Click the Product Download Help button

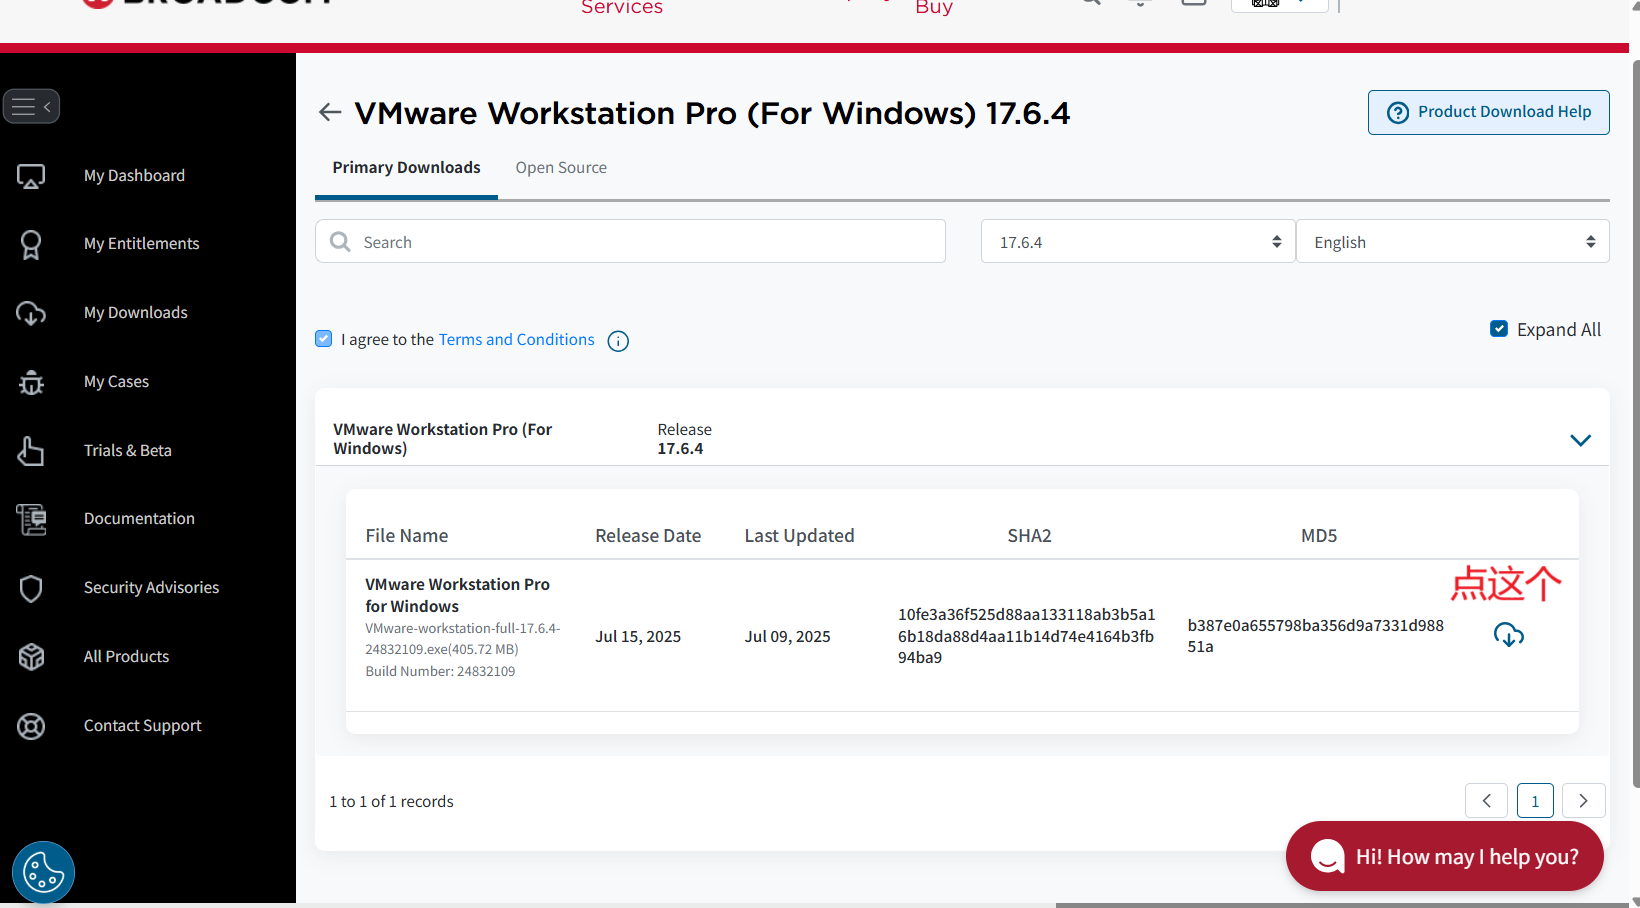[x=1488, y=112]
